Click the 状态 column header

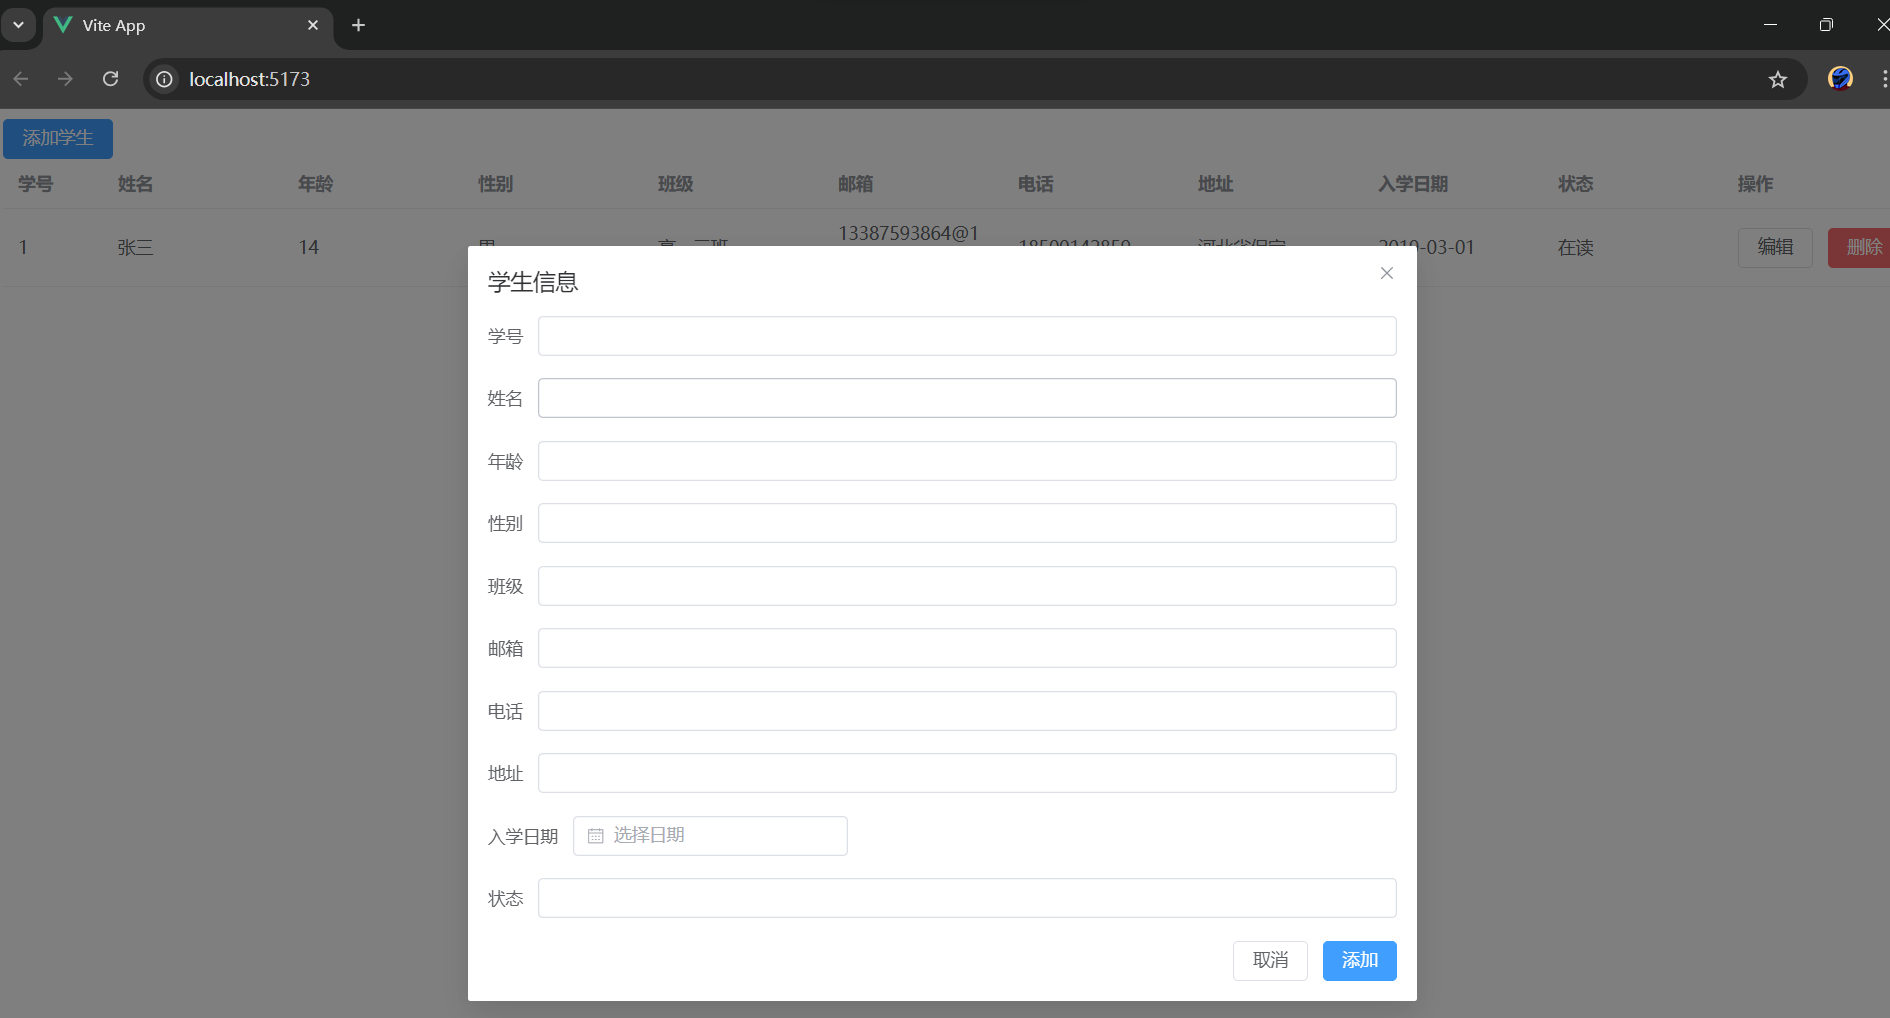coord(1575,184)
